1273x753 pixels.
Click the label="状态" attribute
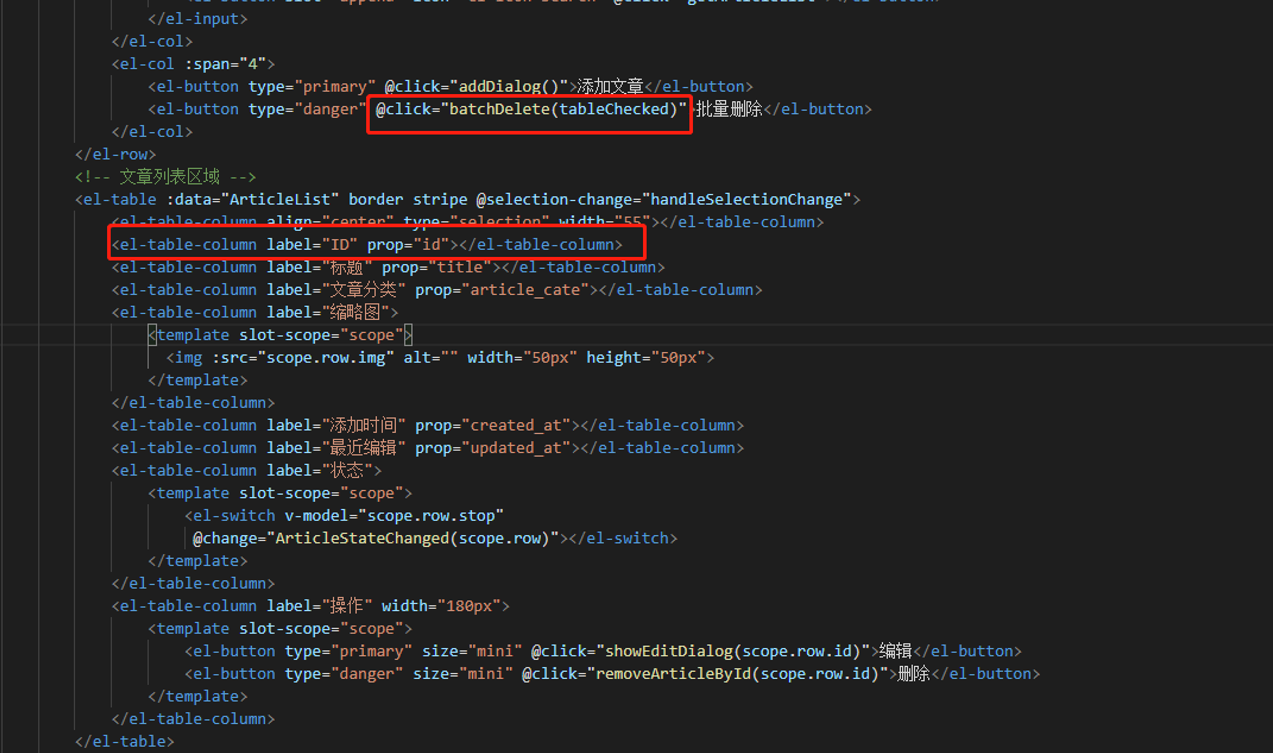[x=319, y=470]
